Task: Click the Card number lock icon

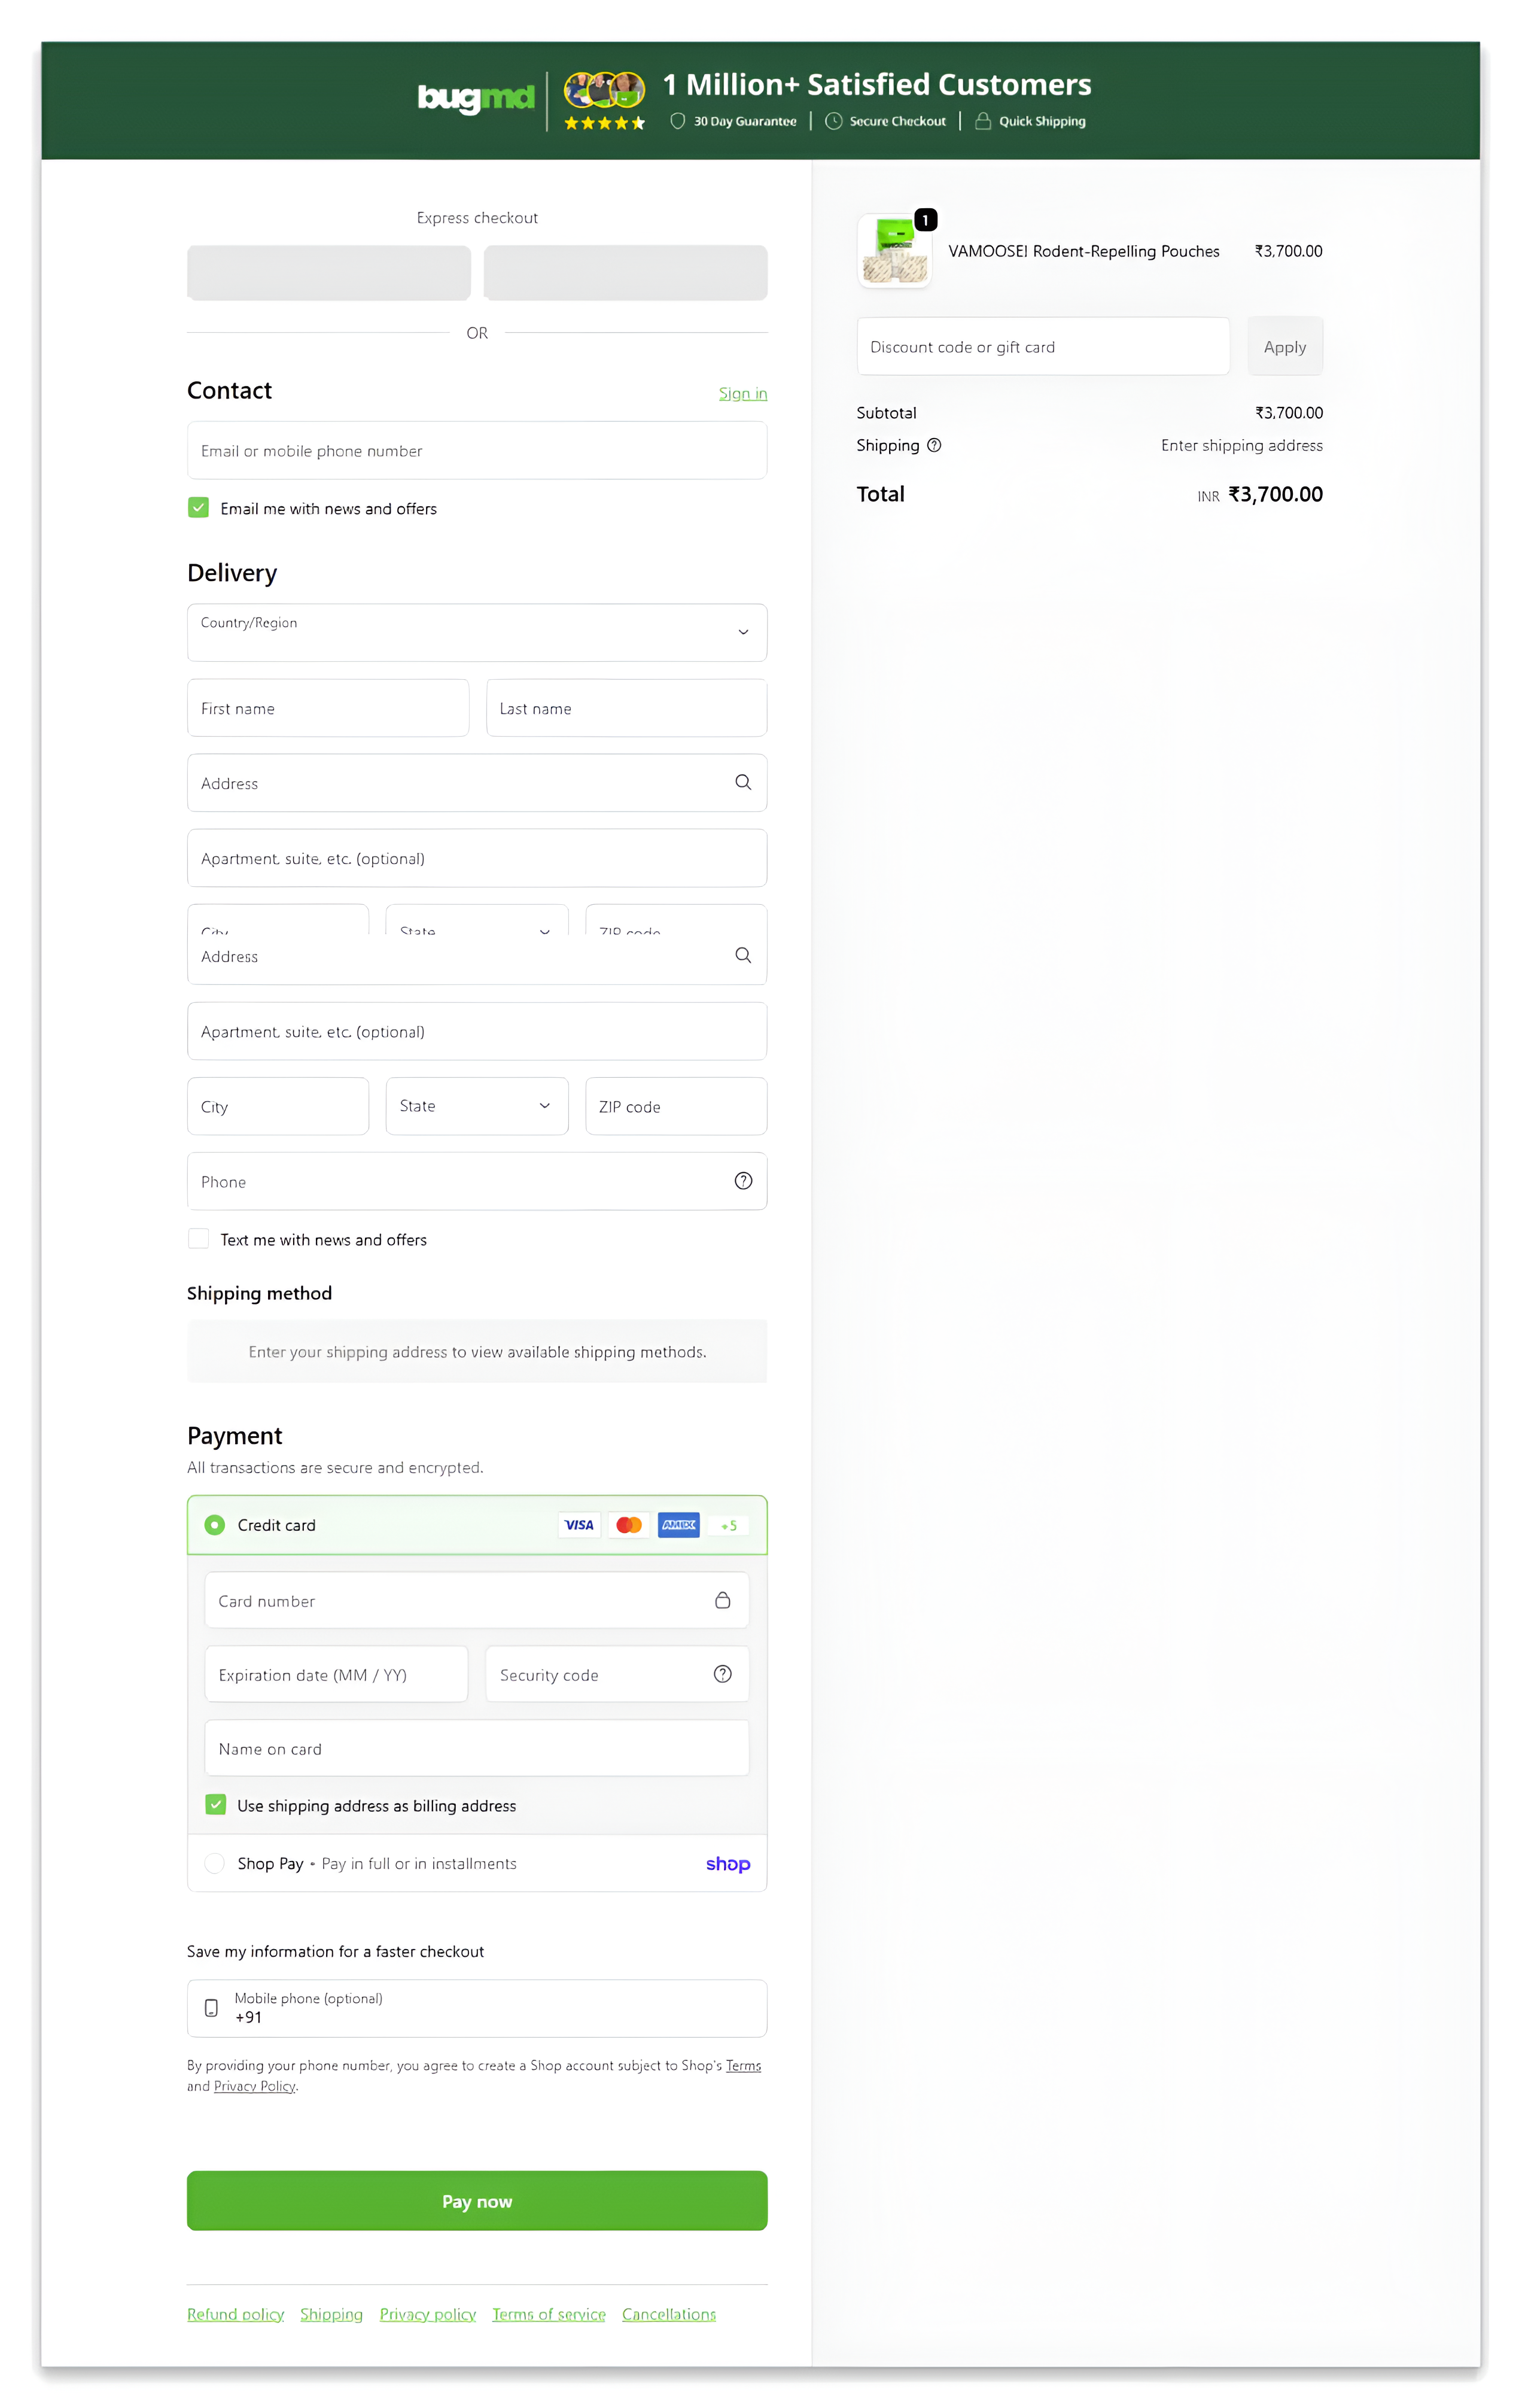Action: [x=722, y=1600]
